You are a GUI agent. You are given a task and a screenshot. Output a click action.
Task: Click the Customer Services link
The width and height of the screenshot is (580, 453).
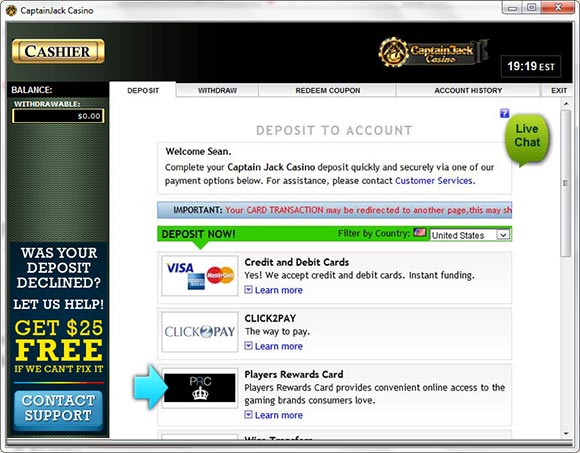click(435, 180)
